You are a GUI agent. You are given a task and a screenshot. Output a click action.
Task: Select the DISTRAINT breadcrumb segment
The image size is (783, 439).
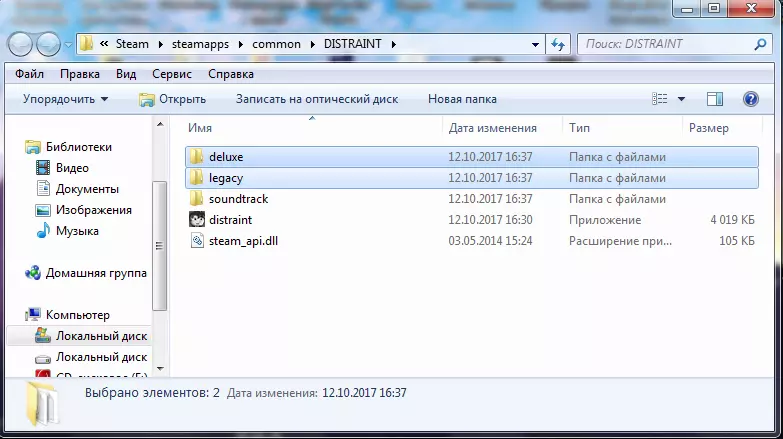[353, 44]
